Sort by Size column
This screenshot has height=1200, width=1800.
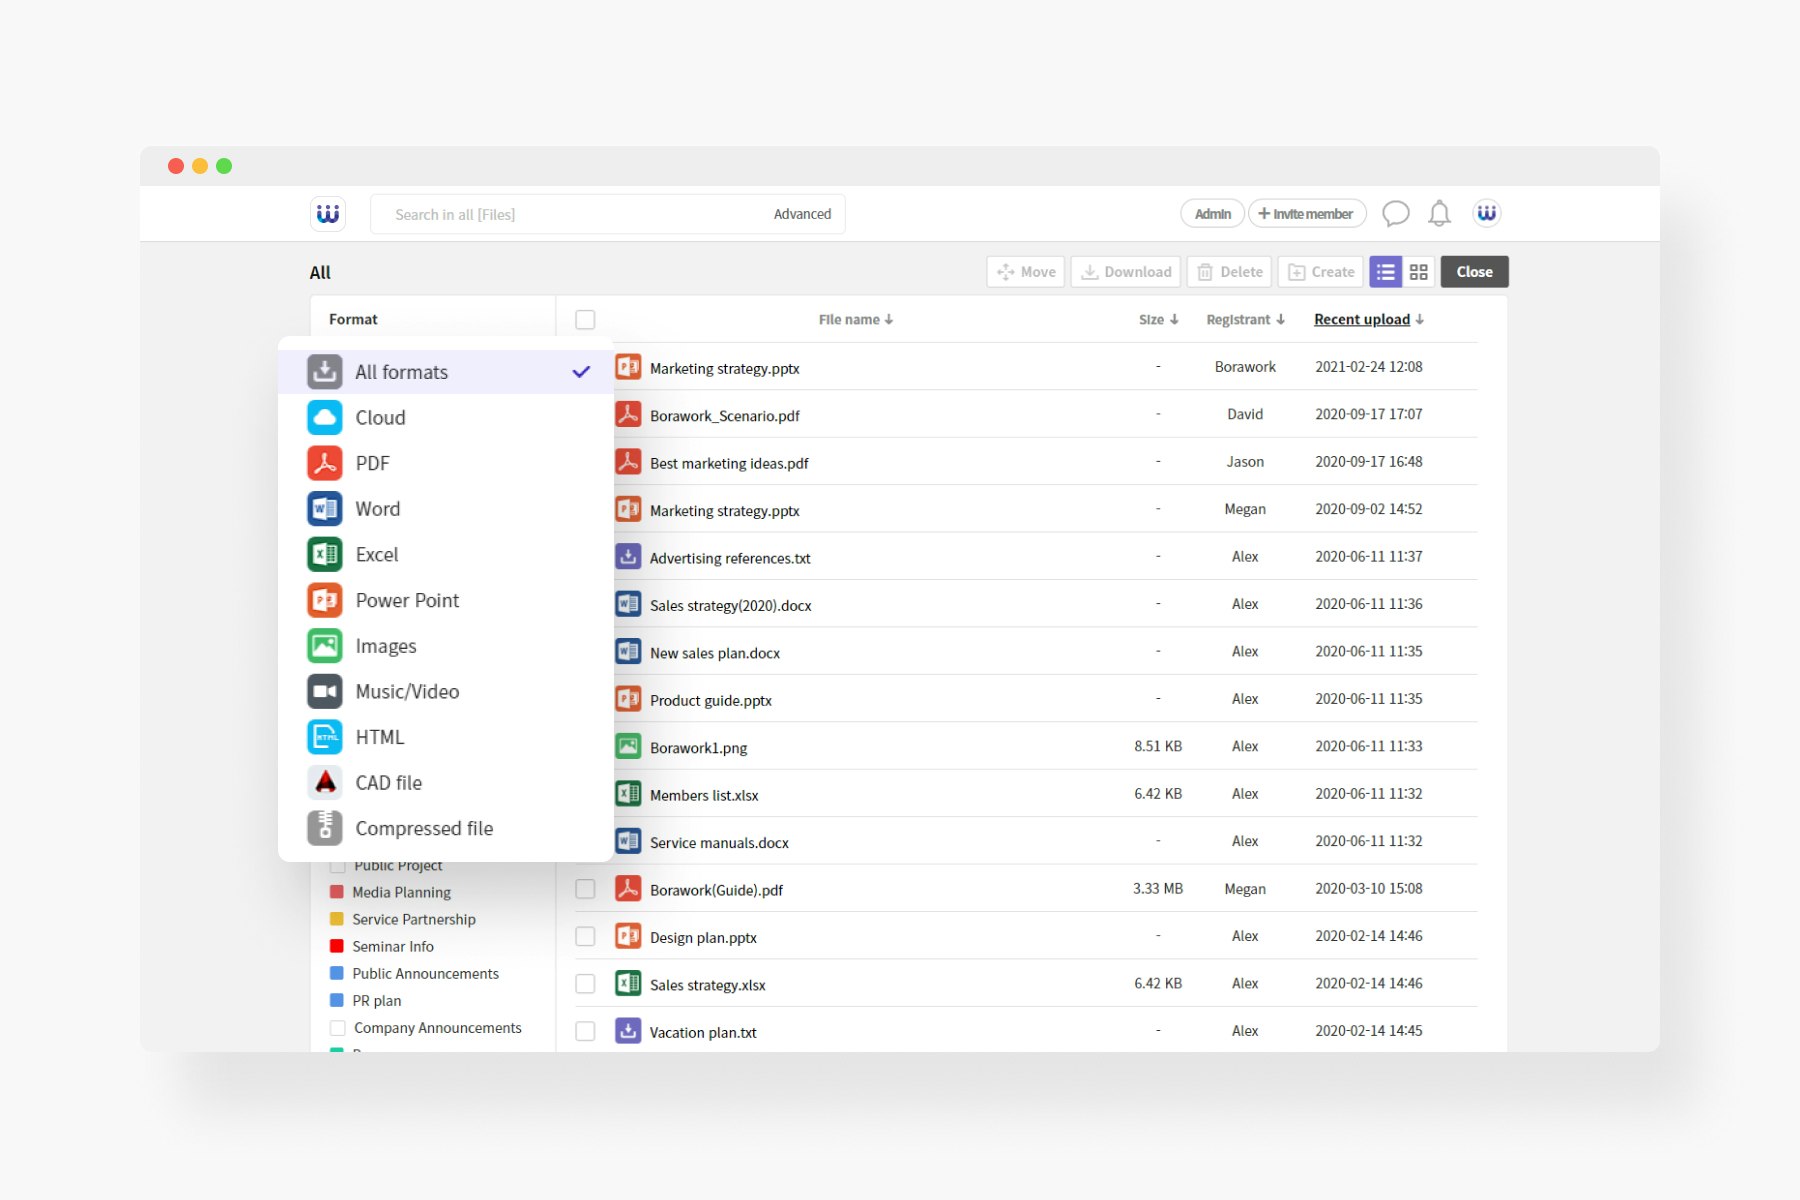(1158, 320)
